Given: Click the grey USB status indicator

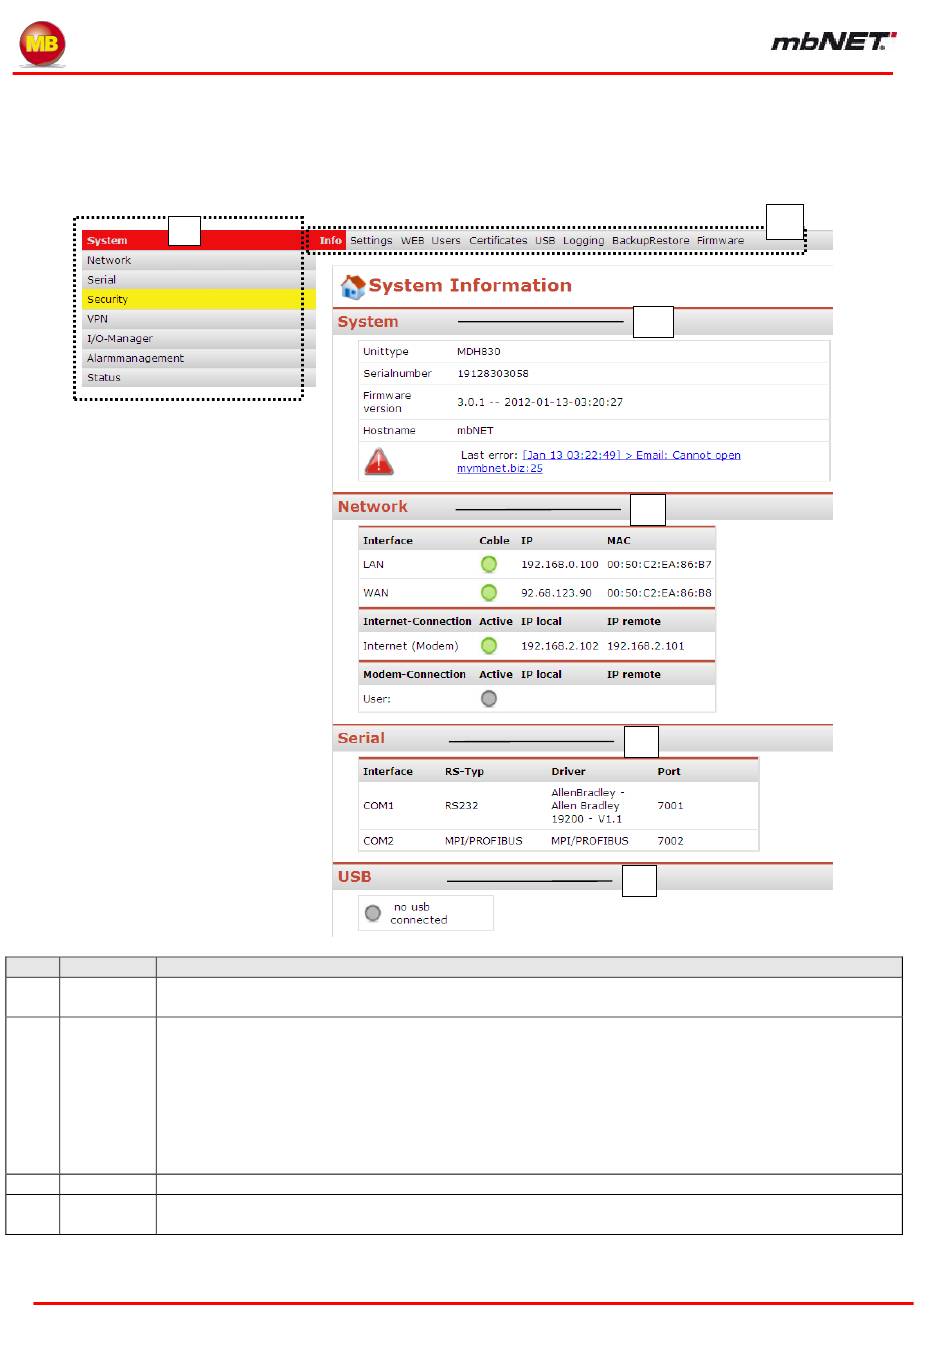Looking at the screenshot, I should (x=373, y=913).
